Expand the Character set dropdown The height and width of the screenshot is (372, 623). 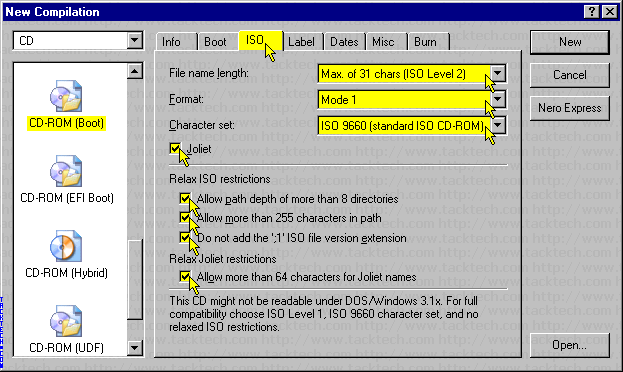pos(498,126)
